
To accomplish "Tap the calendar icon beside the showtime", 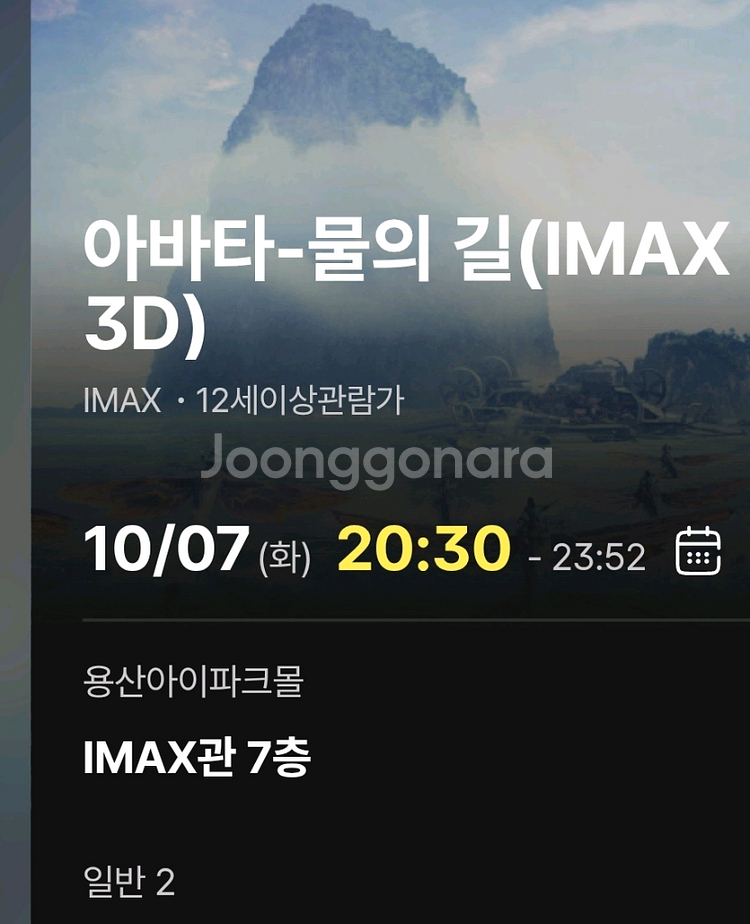I will [698, 552].
